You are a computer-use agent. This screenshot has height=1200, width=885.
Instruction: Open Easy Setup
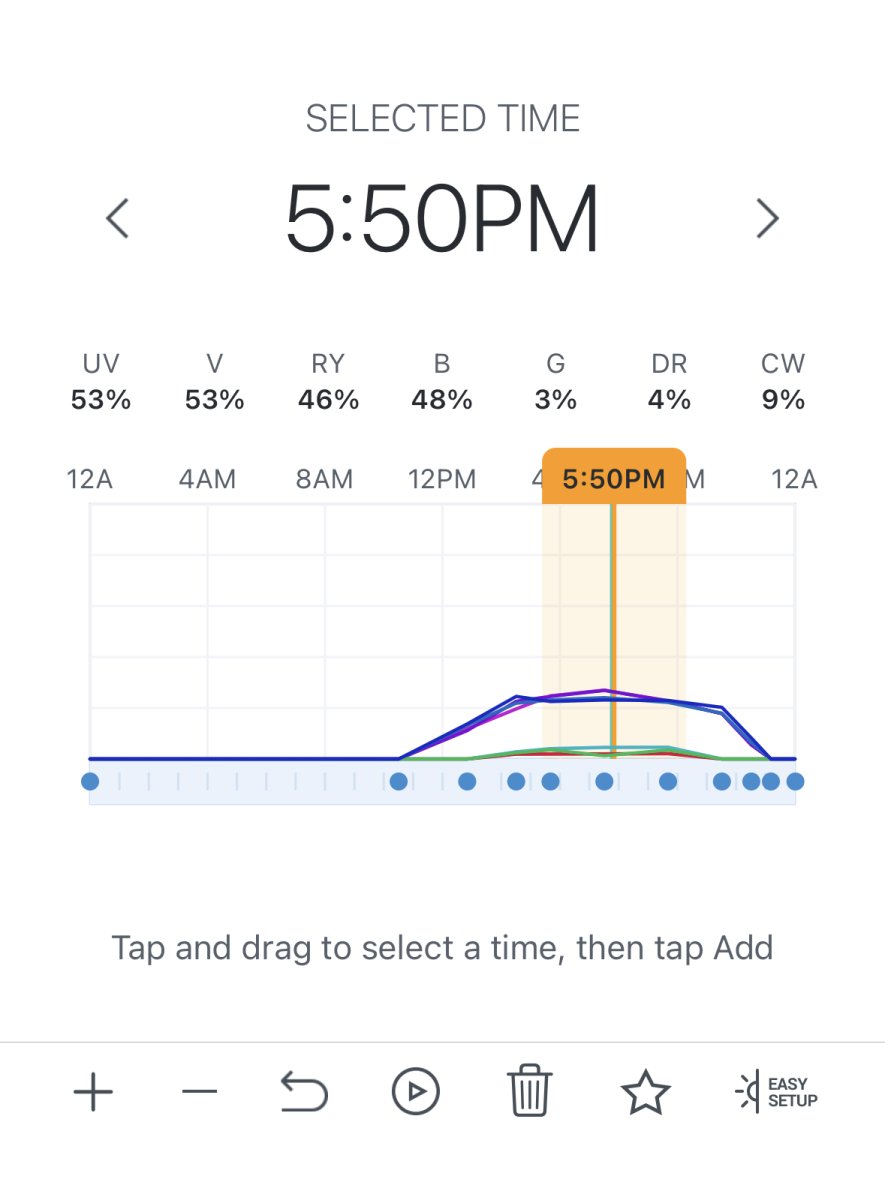point(777,1091)
